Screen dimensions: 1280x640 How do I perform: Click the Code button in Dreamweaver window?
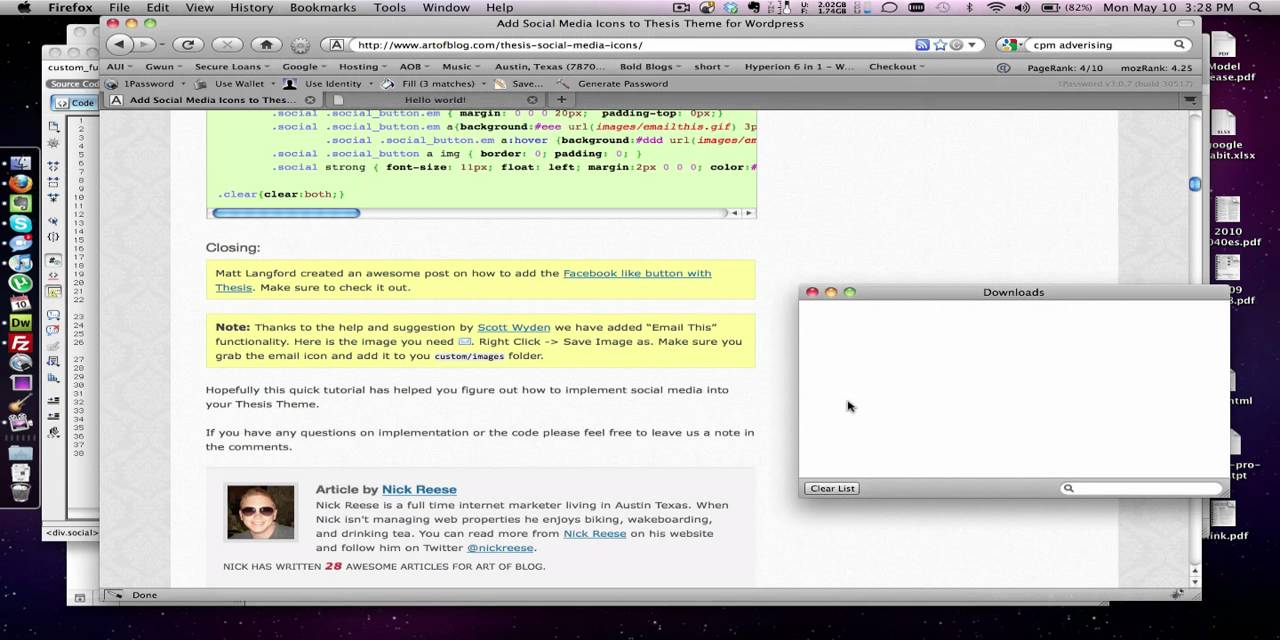[74, 103]
